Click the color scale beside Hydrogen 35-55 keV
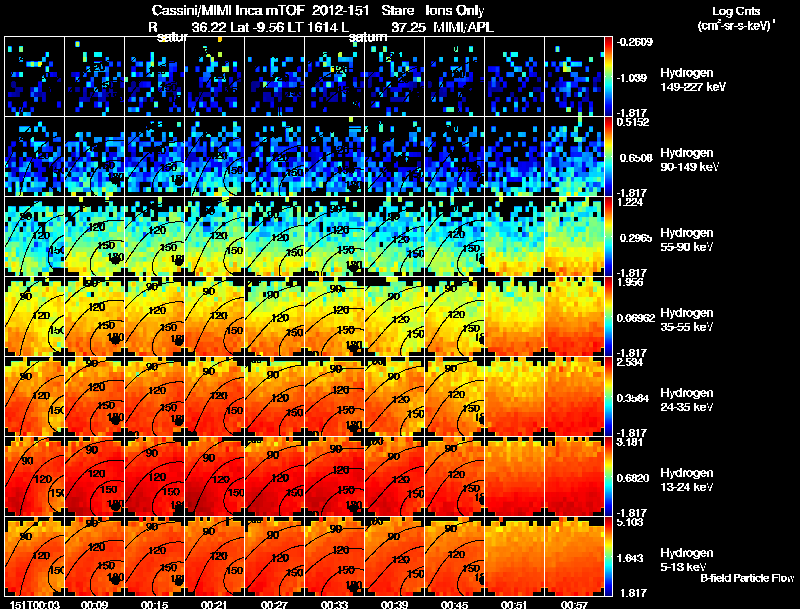800x609 pixels. tap(608, 316)
